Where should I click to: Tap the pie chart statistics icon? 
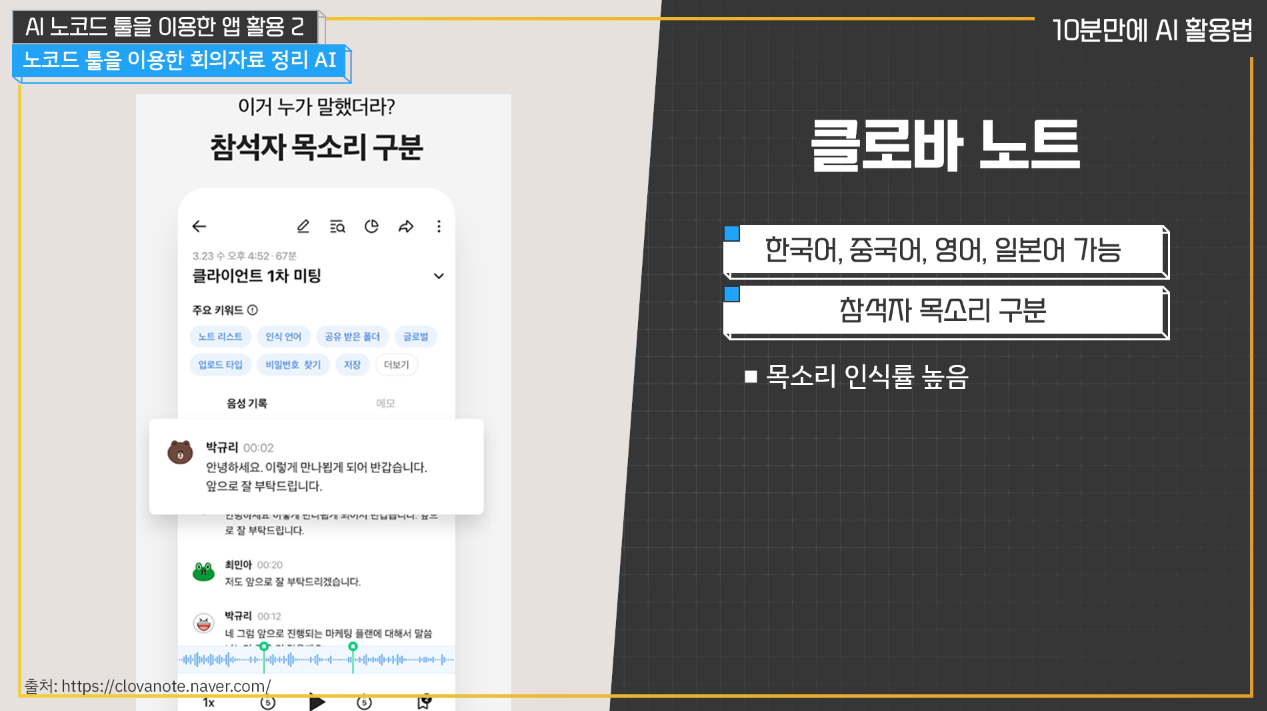click(x=371, y=227)
